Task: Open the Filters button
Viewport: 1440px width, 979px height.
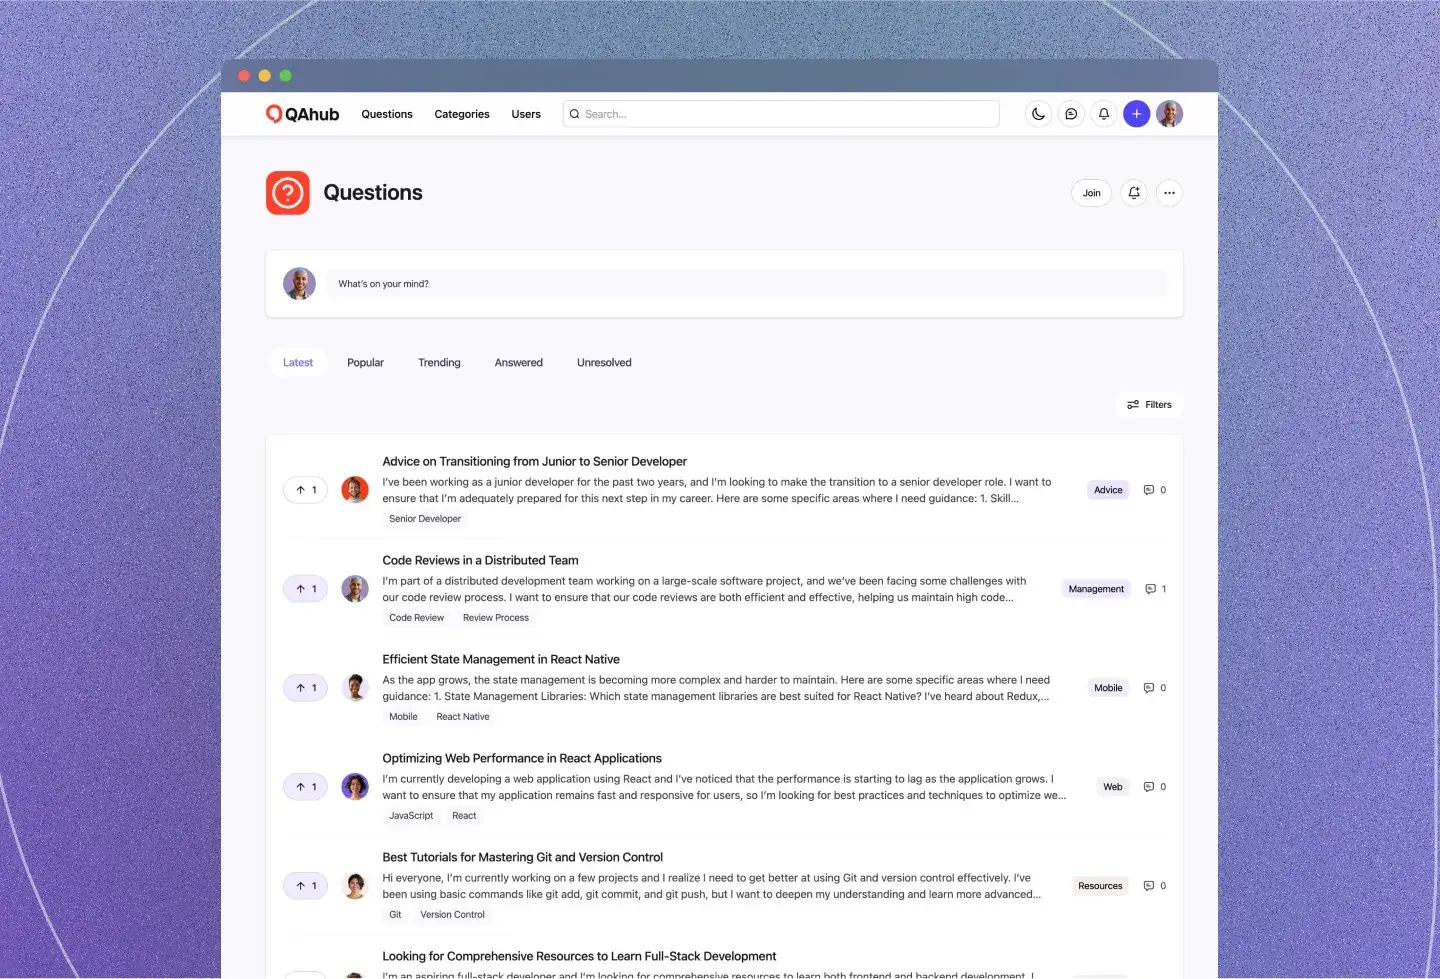Action: point(1149,405)
